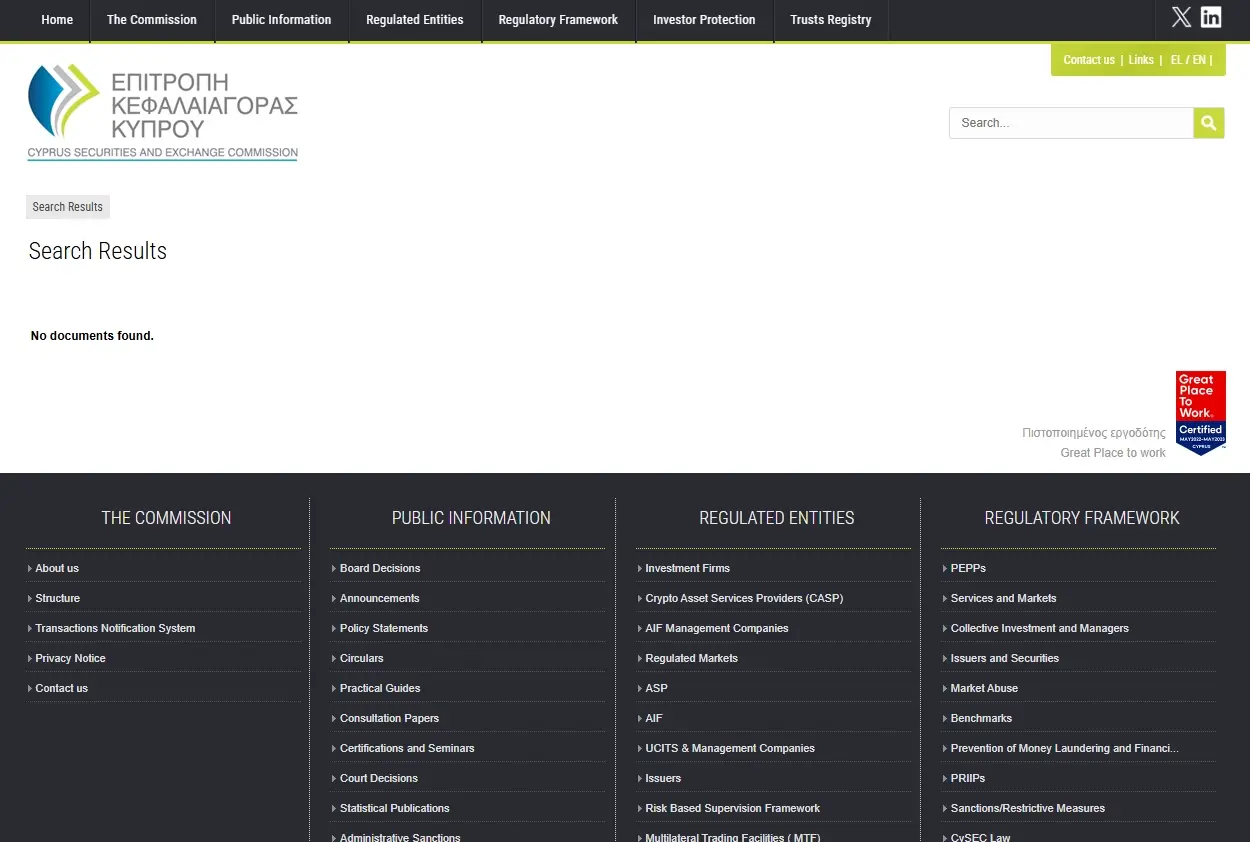Click the green search magnifier button
This screenshot has height=842, width=1250.
pos(1208,123)
